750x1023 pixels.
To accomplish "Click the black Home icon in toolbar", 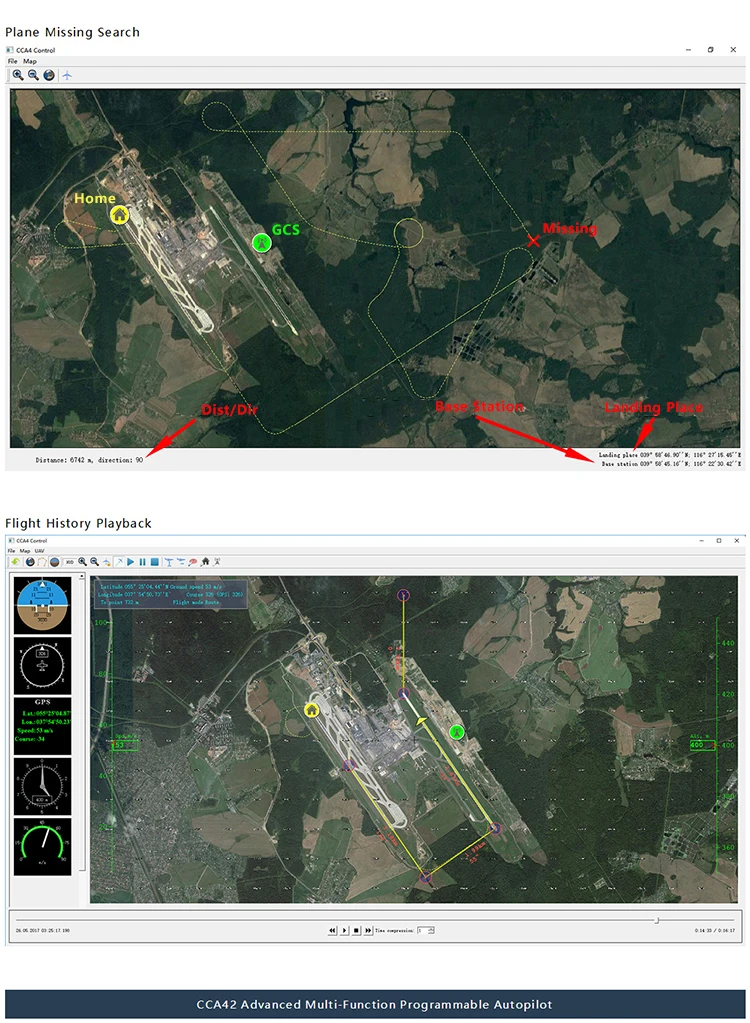I will 205,562.
